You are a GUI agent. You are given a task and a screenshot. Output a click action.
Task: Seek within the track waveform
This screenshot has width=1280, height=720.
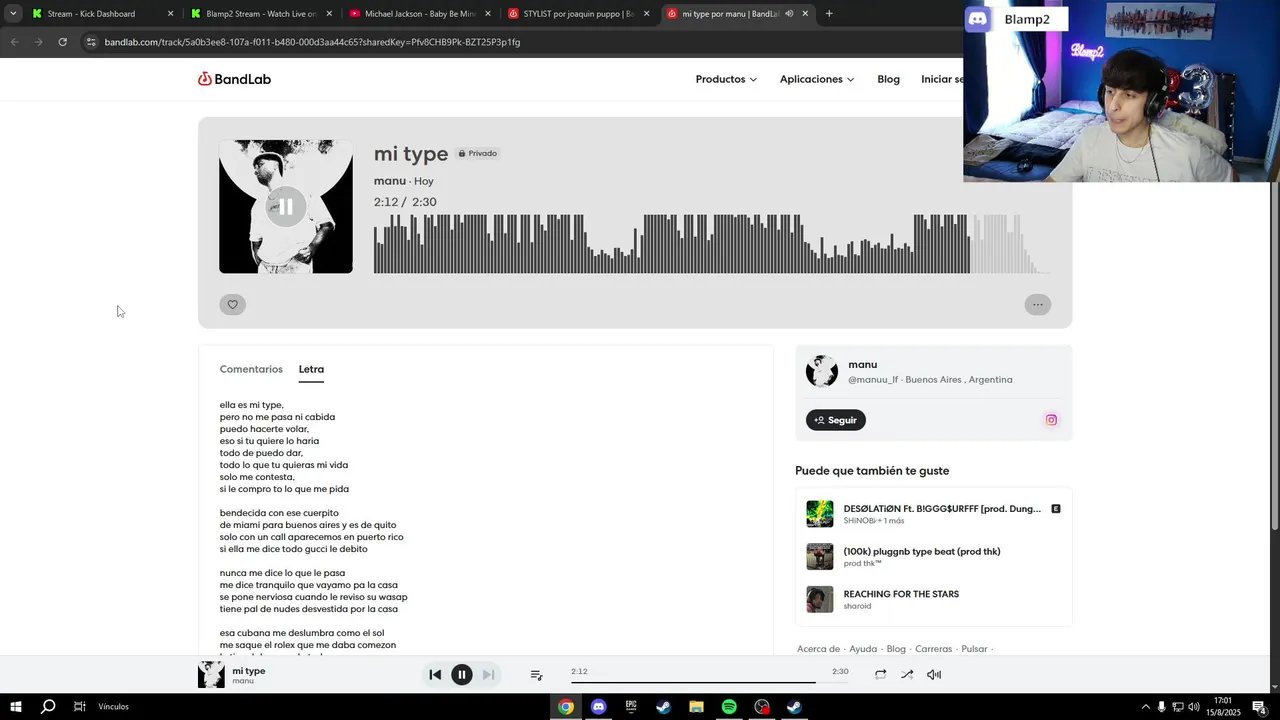tap(712, 243)
